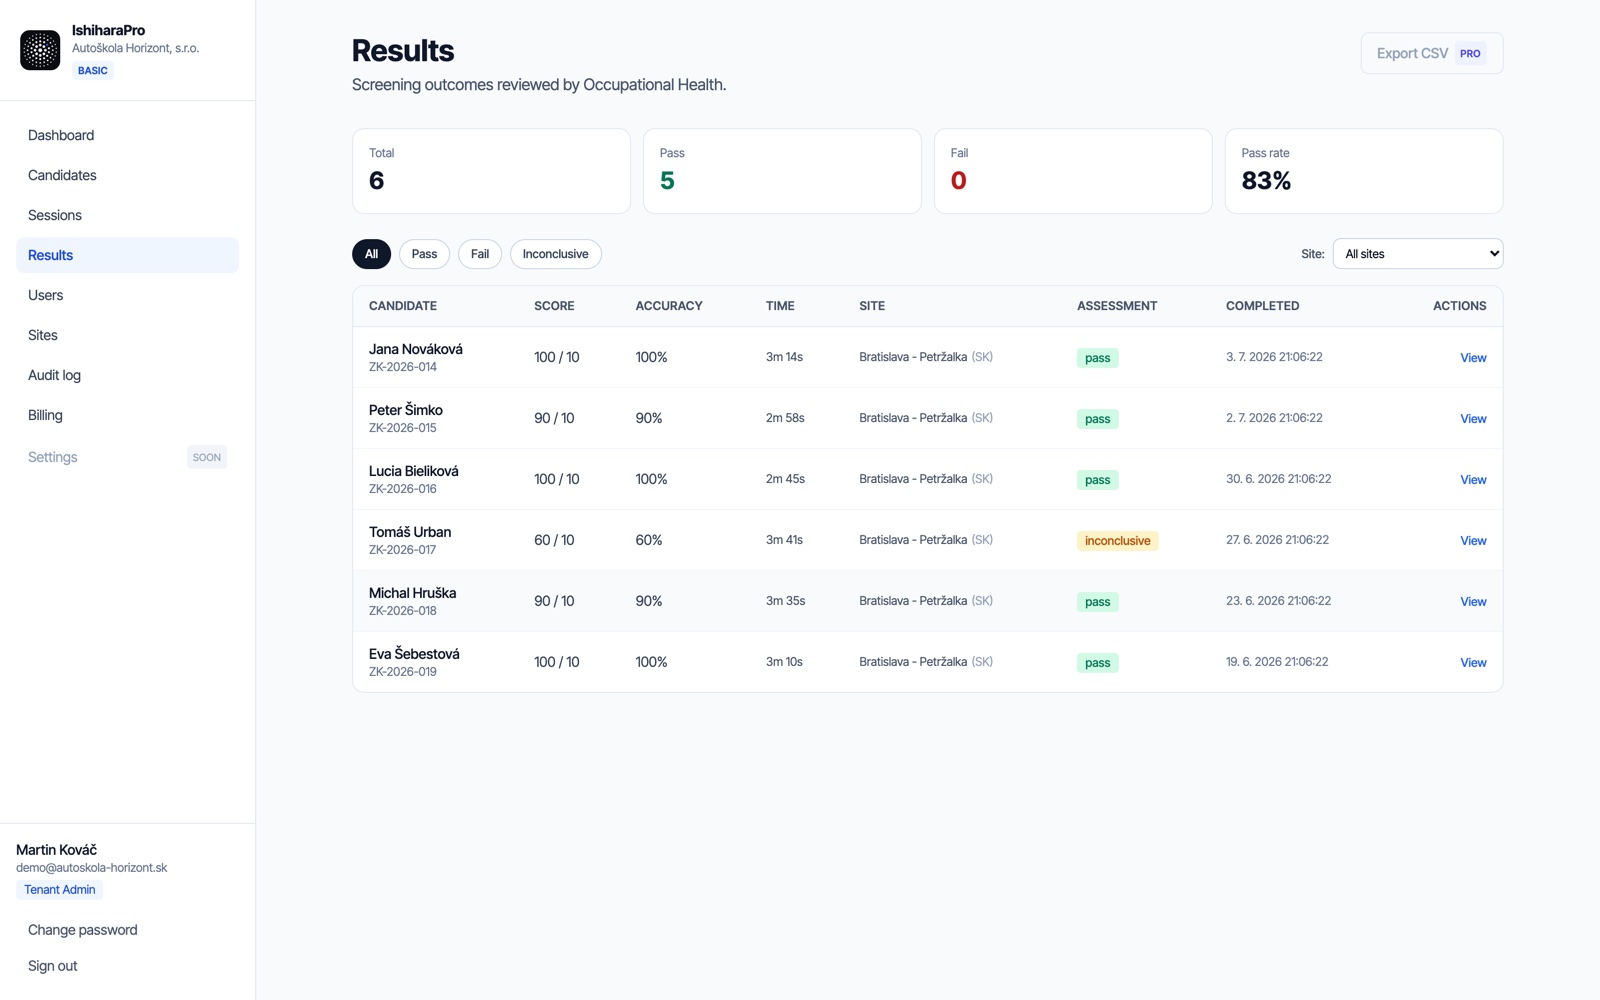This screenshot has height=1000, width=1600.
Task: Filter results by Inconclusive
Action: [555, 254]
